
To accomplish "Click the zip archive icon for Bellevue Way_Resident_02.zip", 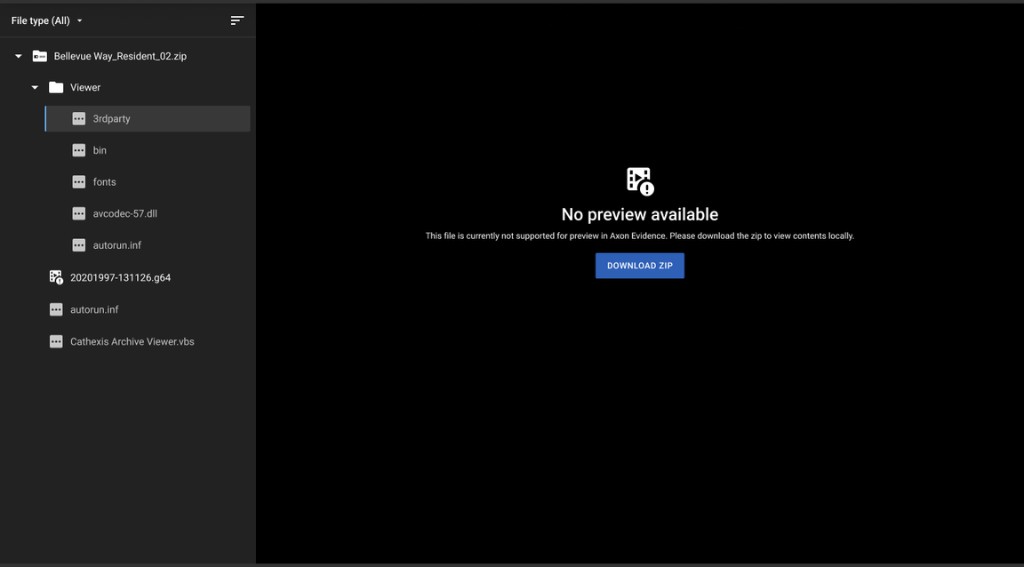I will tap(40, 56).
